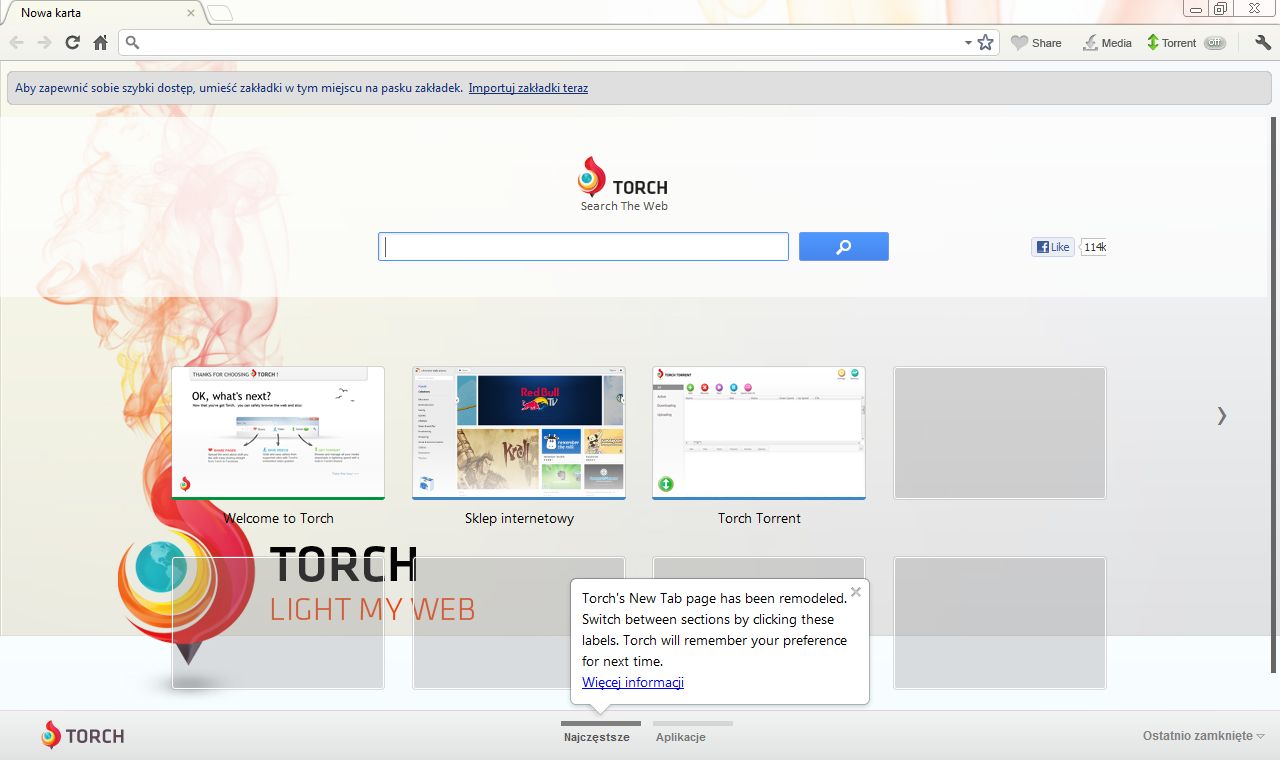Screen dimensions: 1280x760
Task: Open the Torch Torrent thumbnail
Action: [x=759, y=432]
